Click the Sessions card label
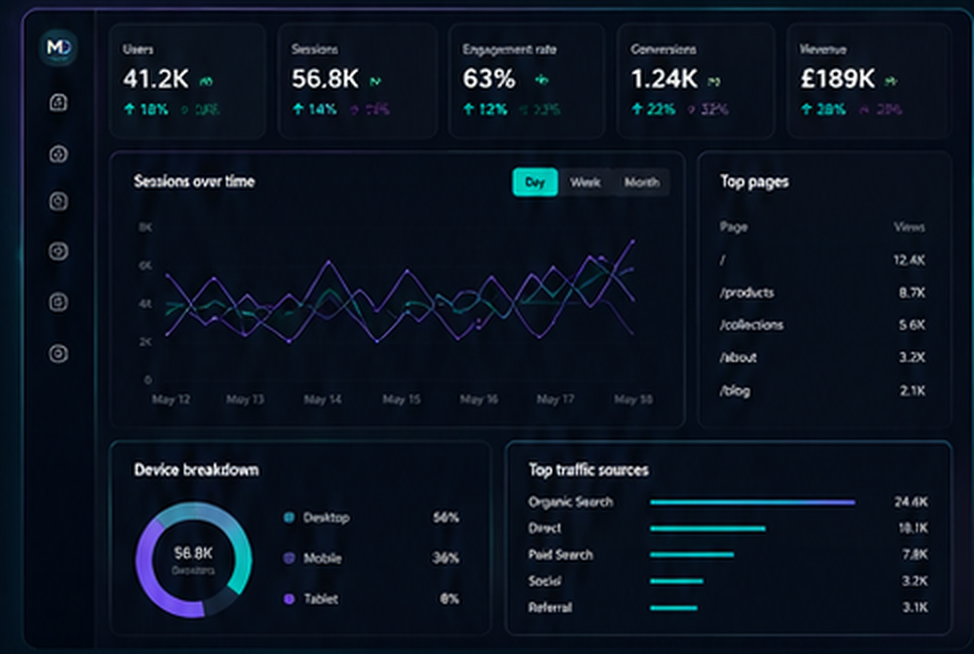The width and height of the screenshot is (974, 654). pos(315,49)
